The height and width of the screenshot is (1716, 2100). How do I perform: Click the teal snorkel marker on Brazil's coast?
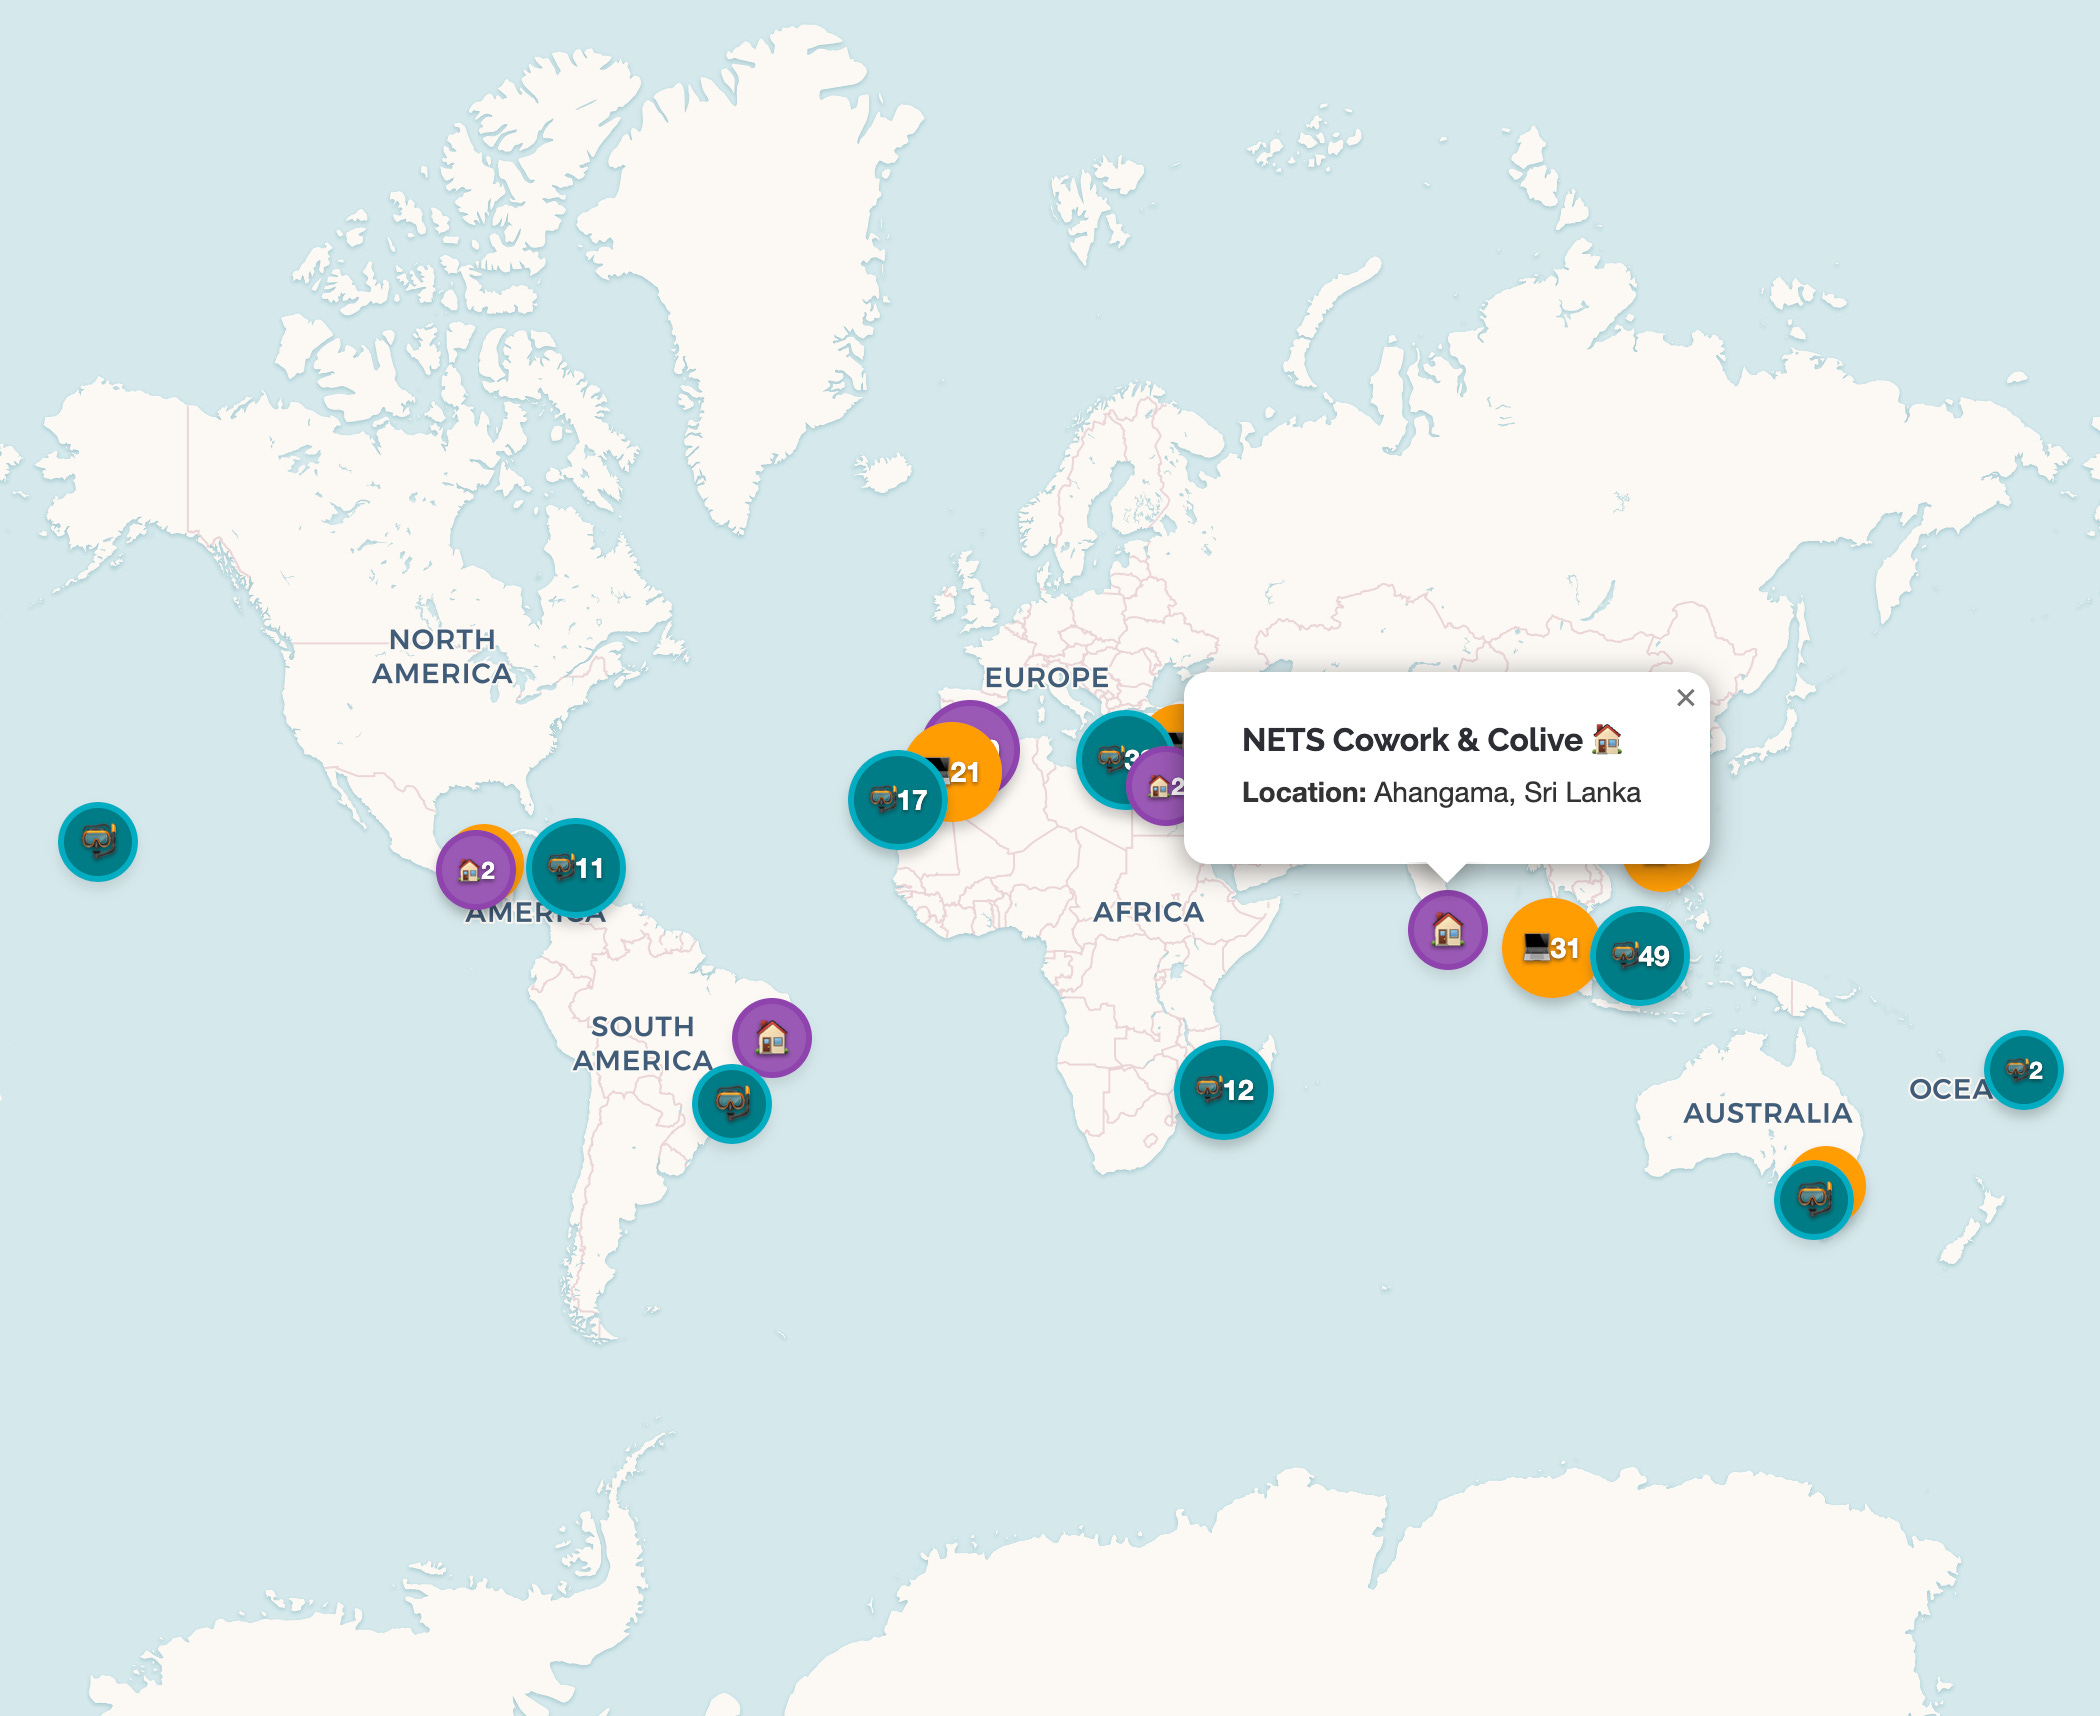coord(731,1103)
